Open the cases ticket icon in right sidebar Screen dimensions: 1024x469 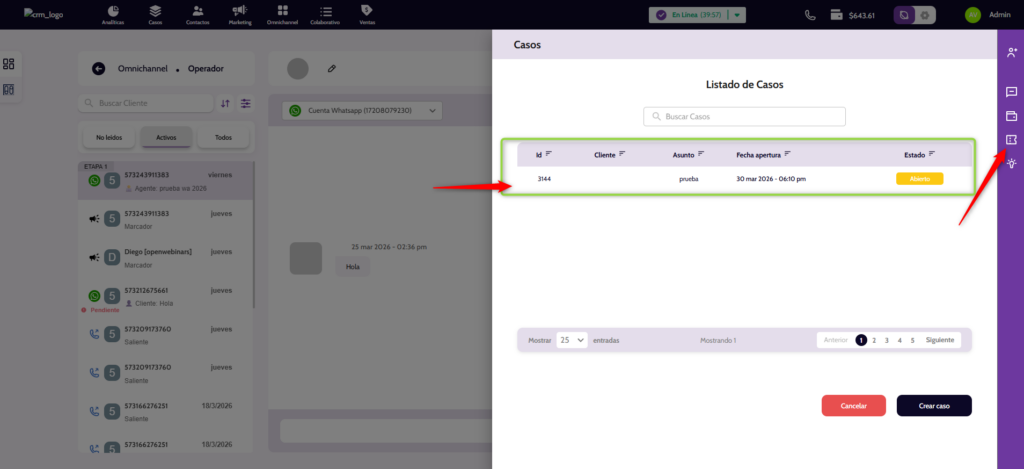coord(1011,139)
